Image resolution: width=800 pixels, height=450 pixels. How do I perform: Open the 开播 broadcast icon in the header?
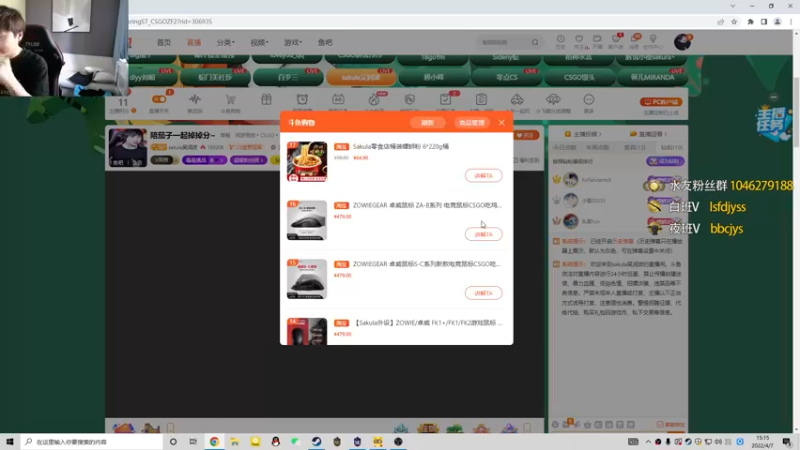click(597, 41)
